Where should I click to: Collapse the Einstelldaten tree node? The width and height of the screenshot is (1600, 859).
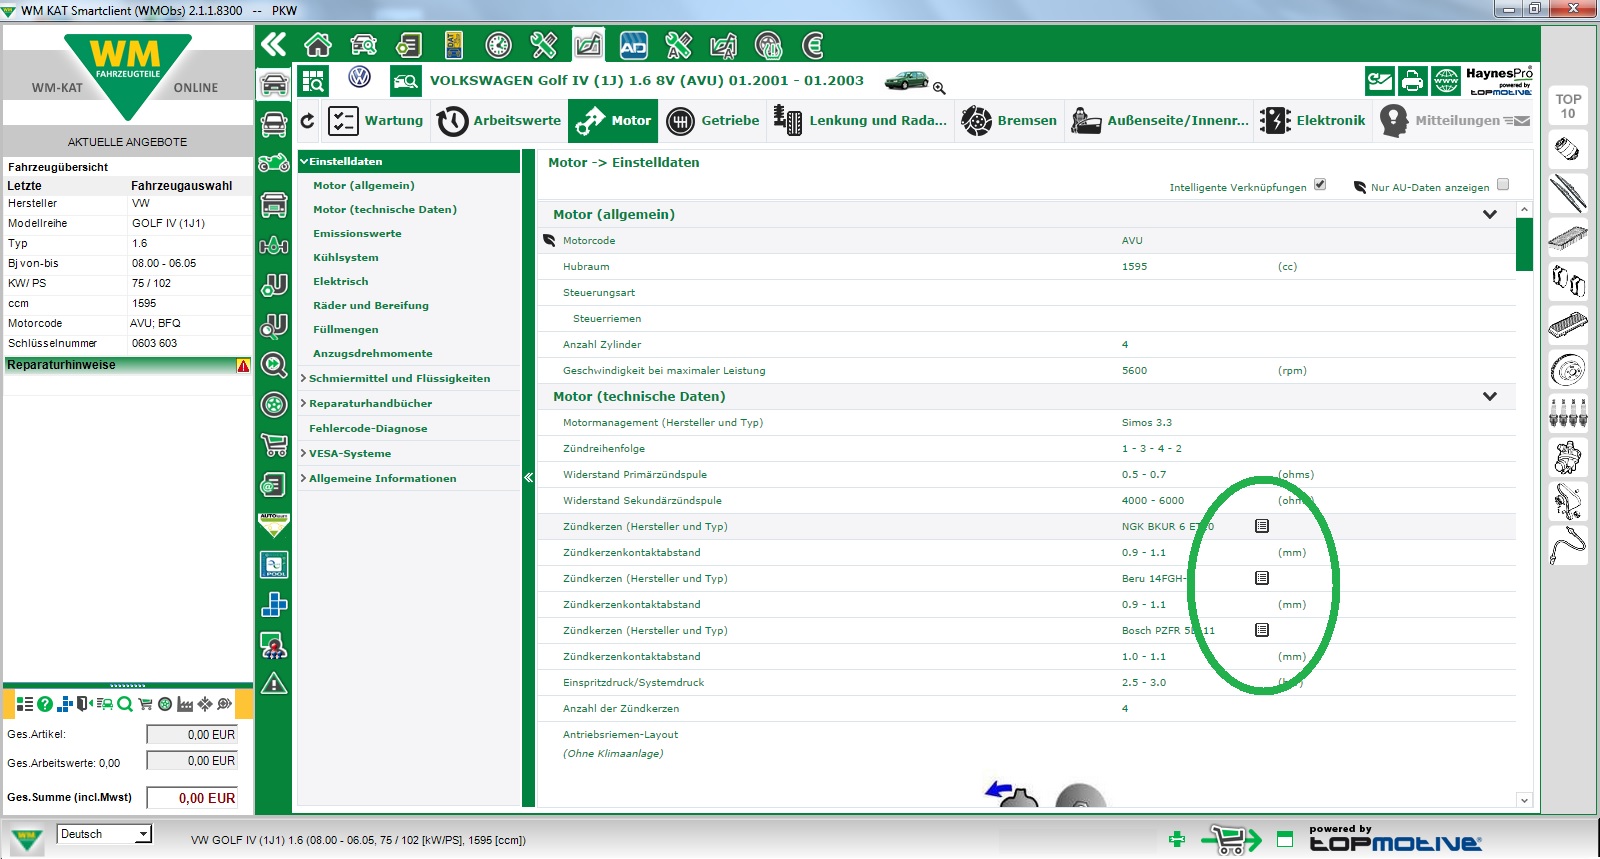tap(304, 161)
